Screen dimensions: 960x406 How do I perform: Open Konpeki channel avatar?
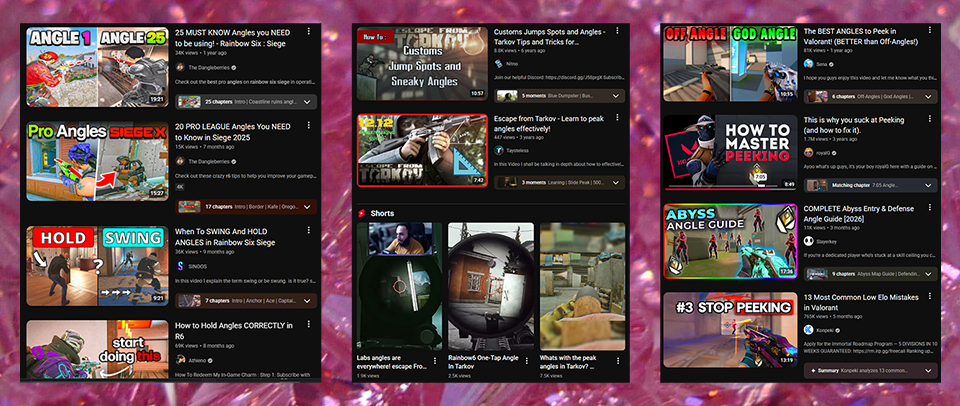coord(808,328)
